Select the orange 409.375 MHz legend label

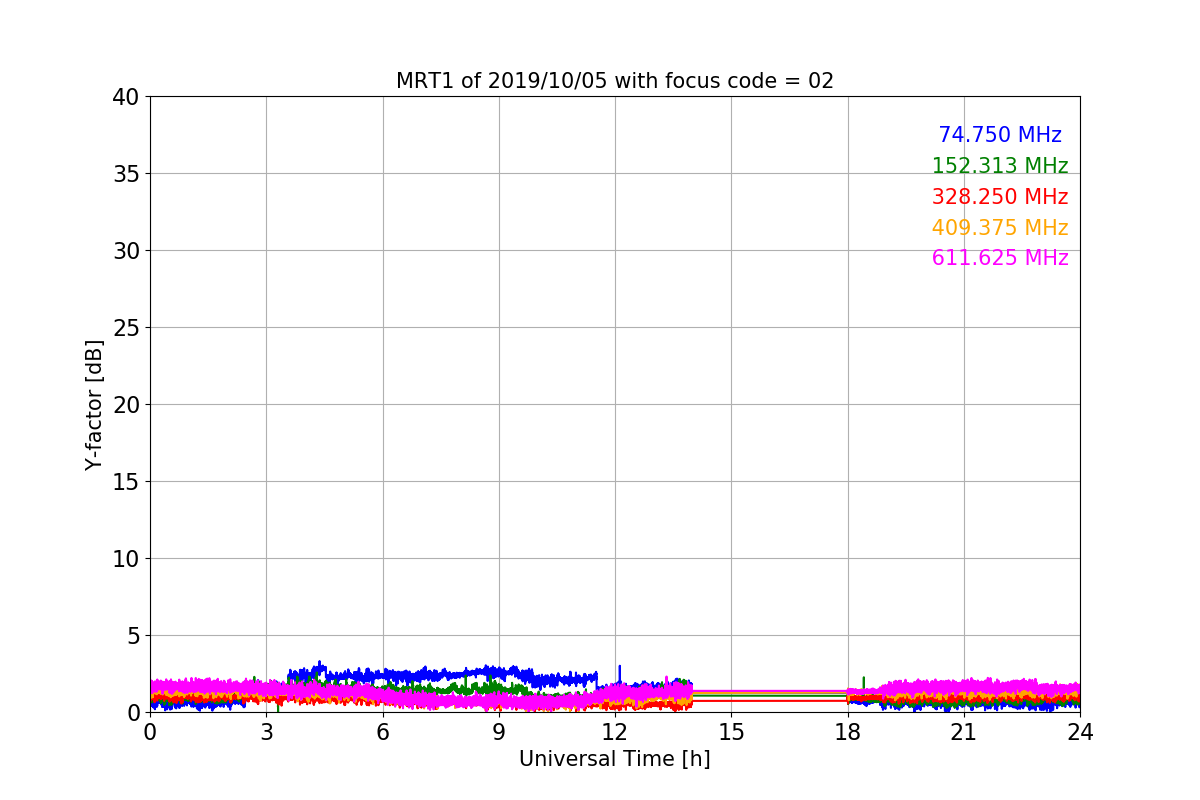(x=1000, y=228)
